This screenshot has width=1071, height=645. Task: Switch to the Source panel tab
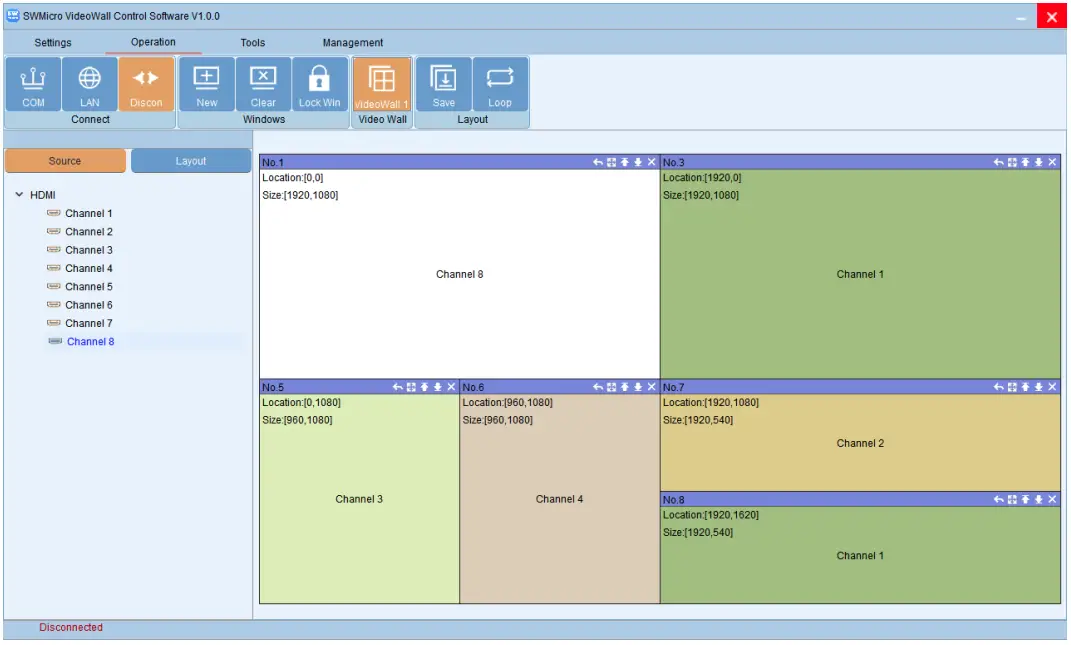click(65, 161)
